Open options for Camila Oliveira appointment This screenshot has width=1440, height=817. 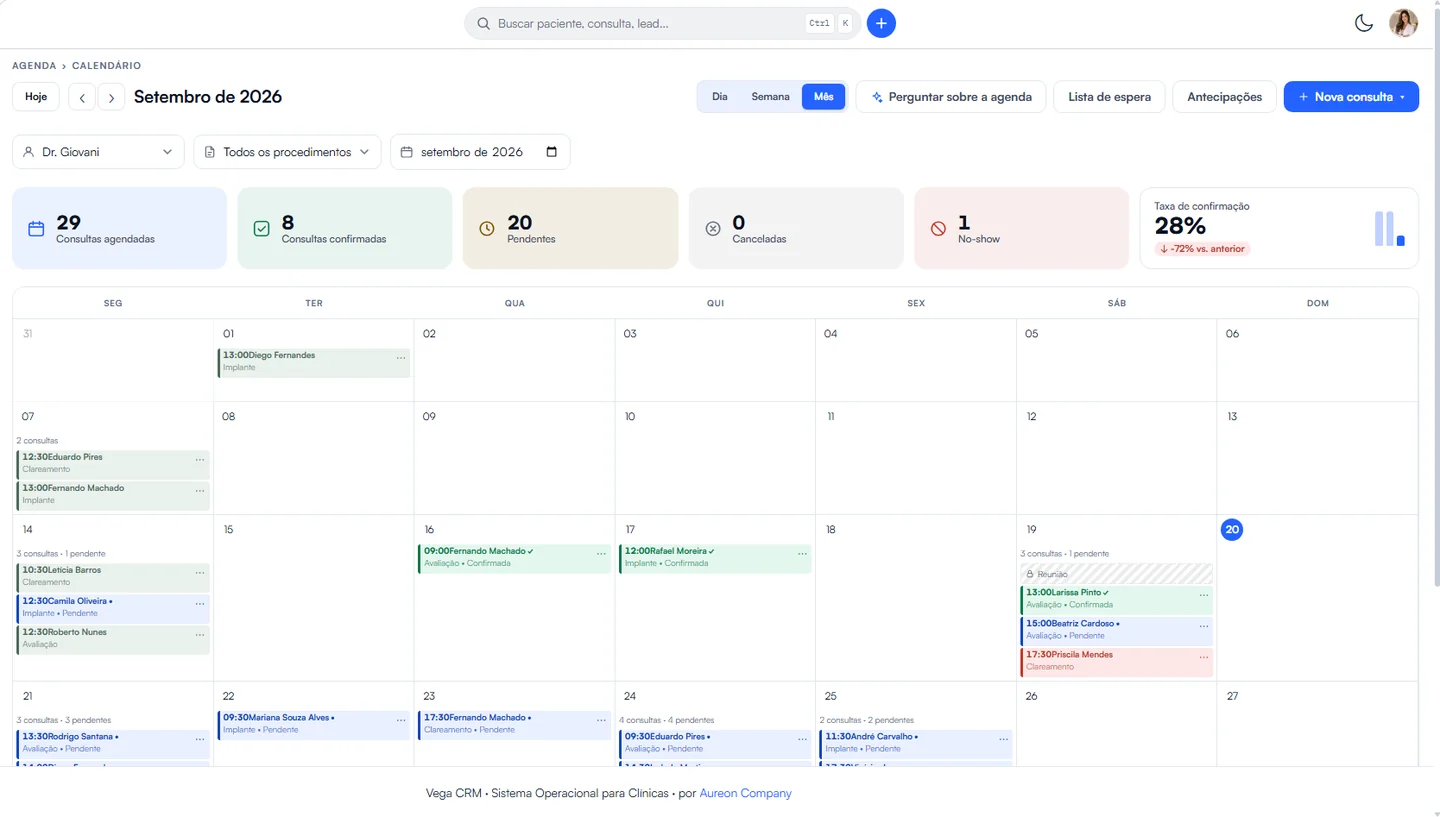[x=200, y=603]
